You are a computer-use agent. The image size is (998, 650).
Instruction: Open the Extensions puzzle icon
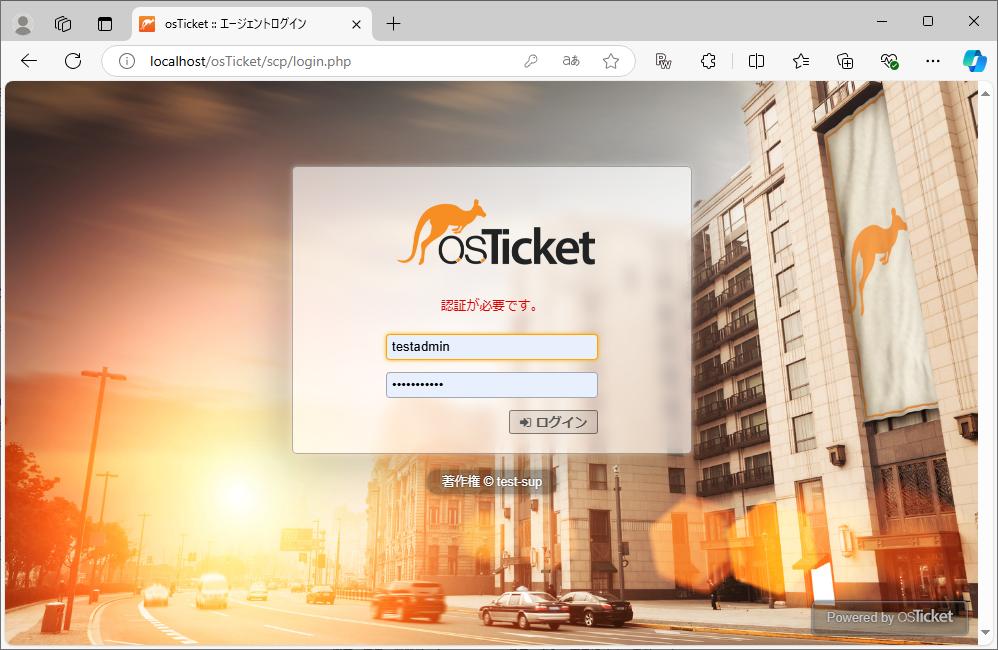tap(708, 61)
